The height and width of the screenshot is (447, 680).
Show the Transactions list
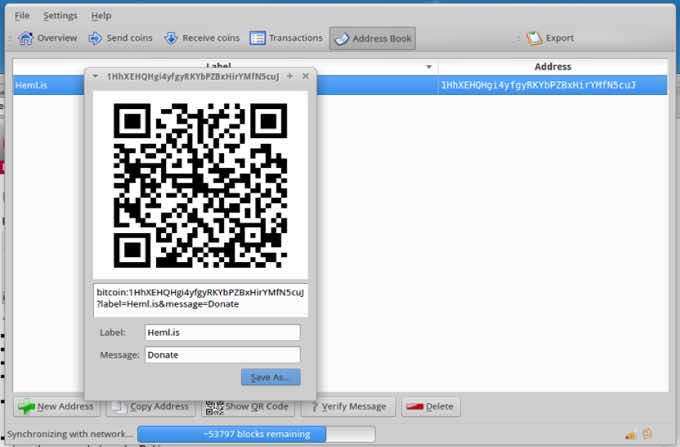[x=286, y=39]
